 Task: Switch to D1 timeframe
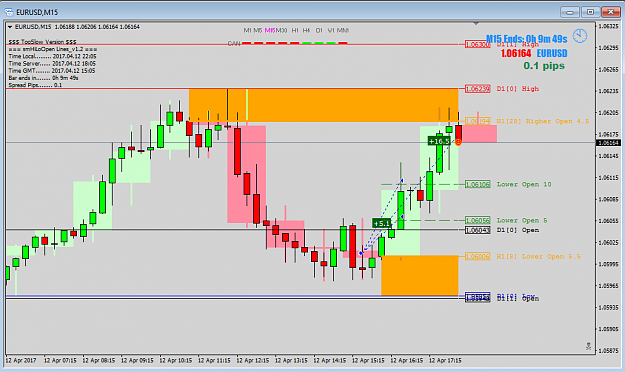tap(319, 30)
